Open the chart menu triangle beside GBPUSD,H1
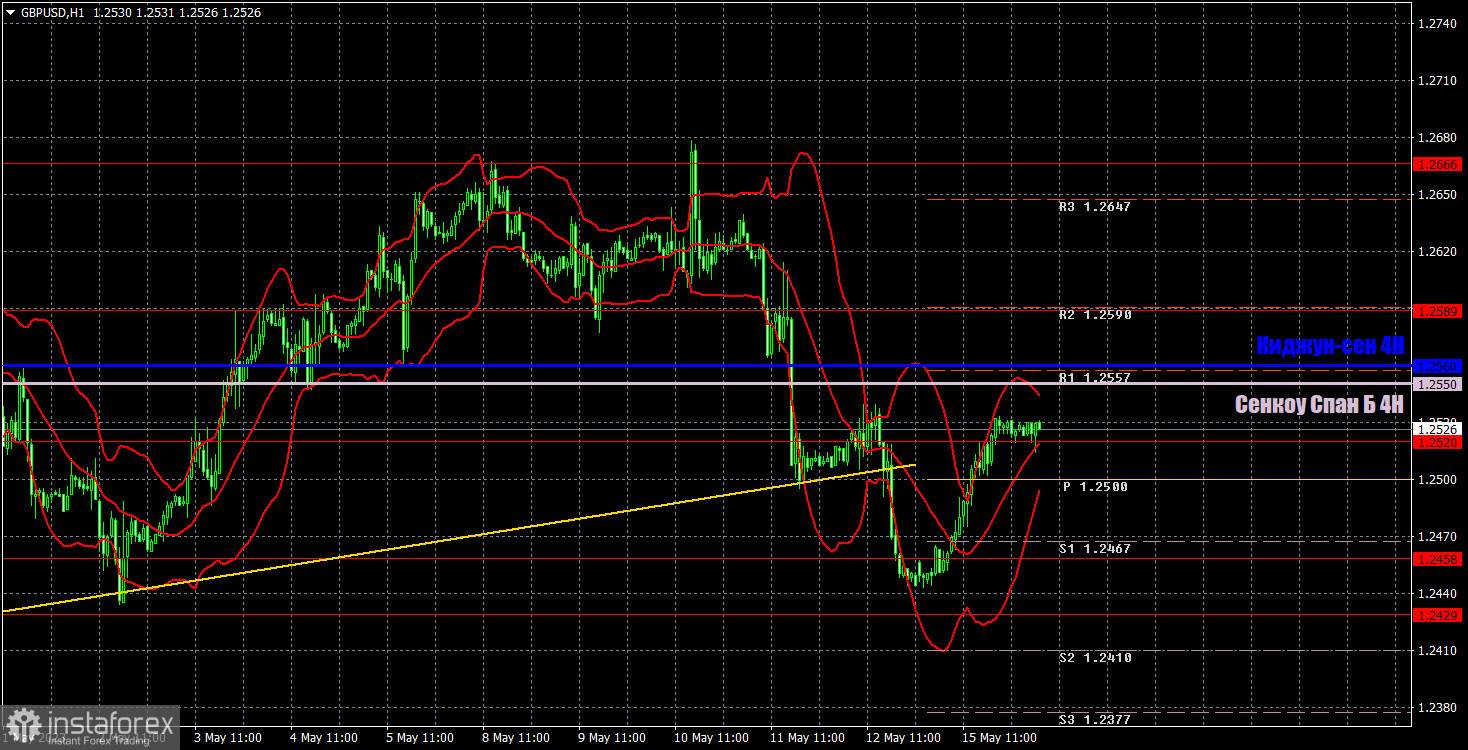 (10, 12)
